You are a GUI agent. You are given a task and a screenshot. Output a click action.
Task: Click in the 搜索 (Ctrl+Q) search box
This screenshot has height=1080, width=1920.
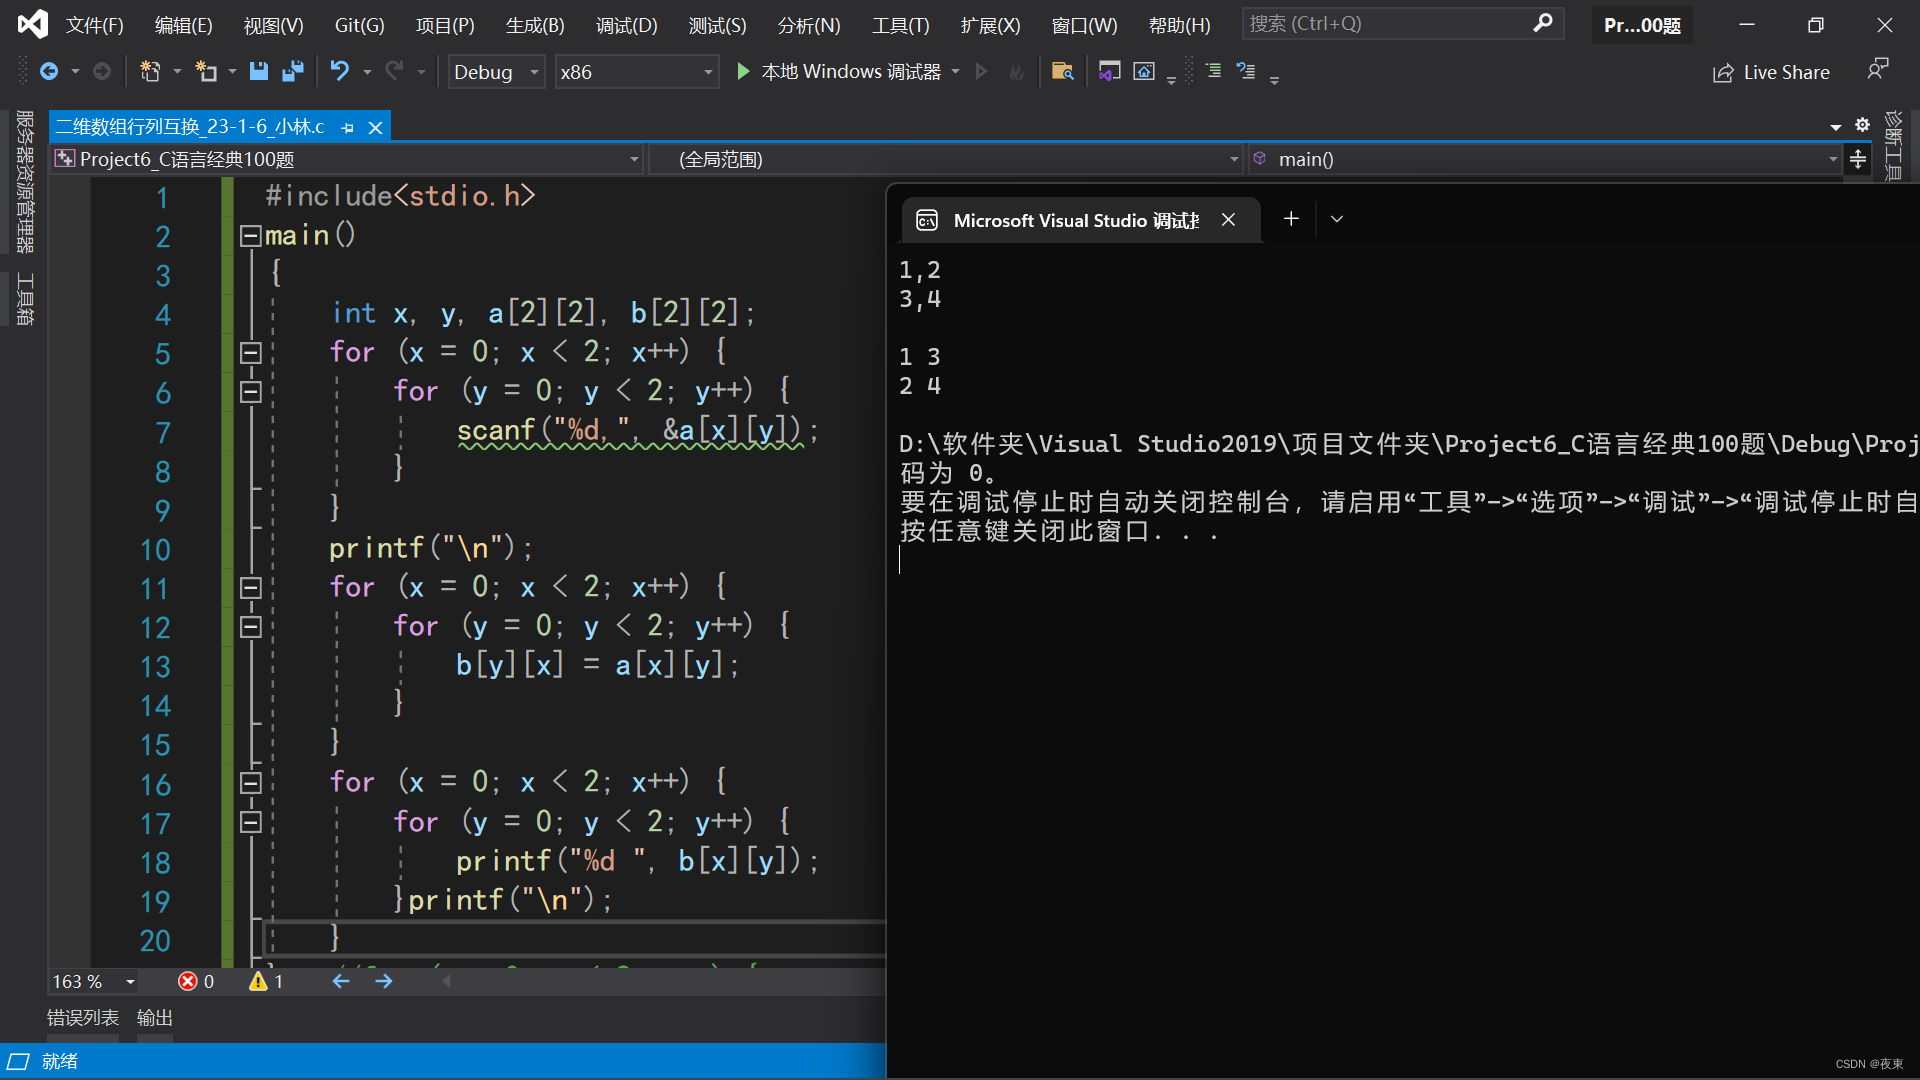click(1385, 23)
